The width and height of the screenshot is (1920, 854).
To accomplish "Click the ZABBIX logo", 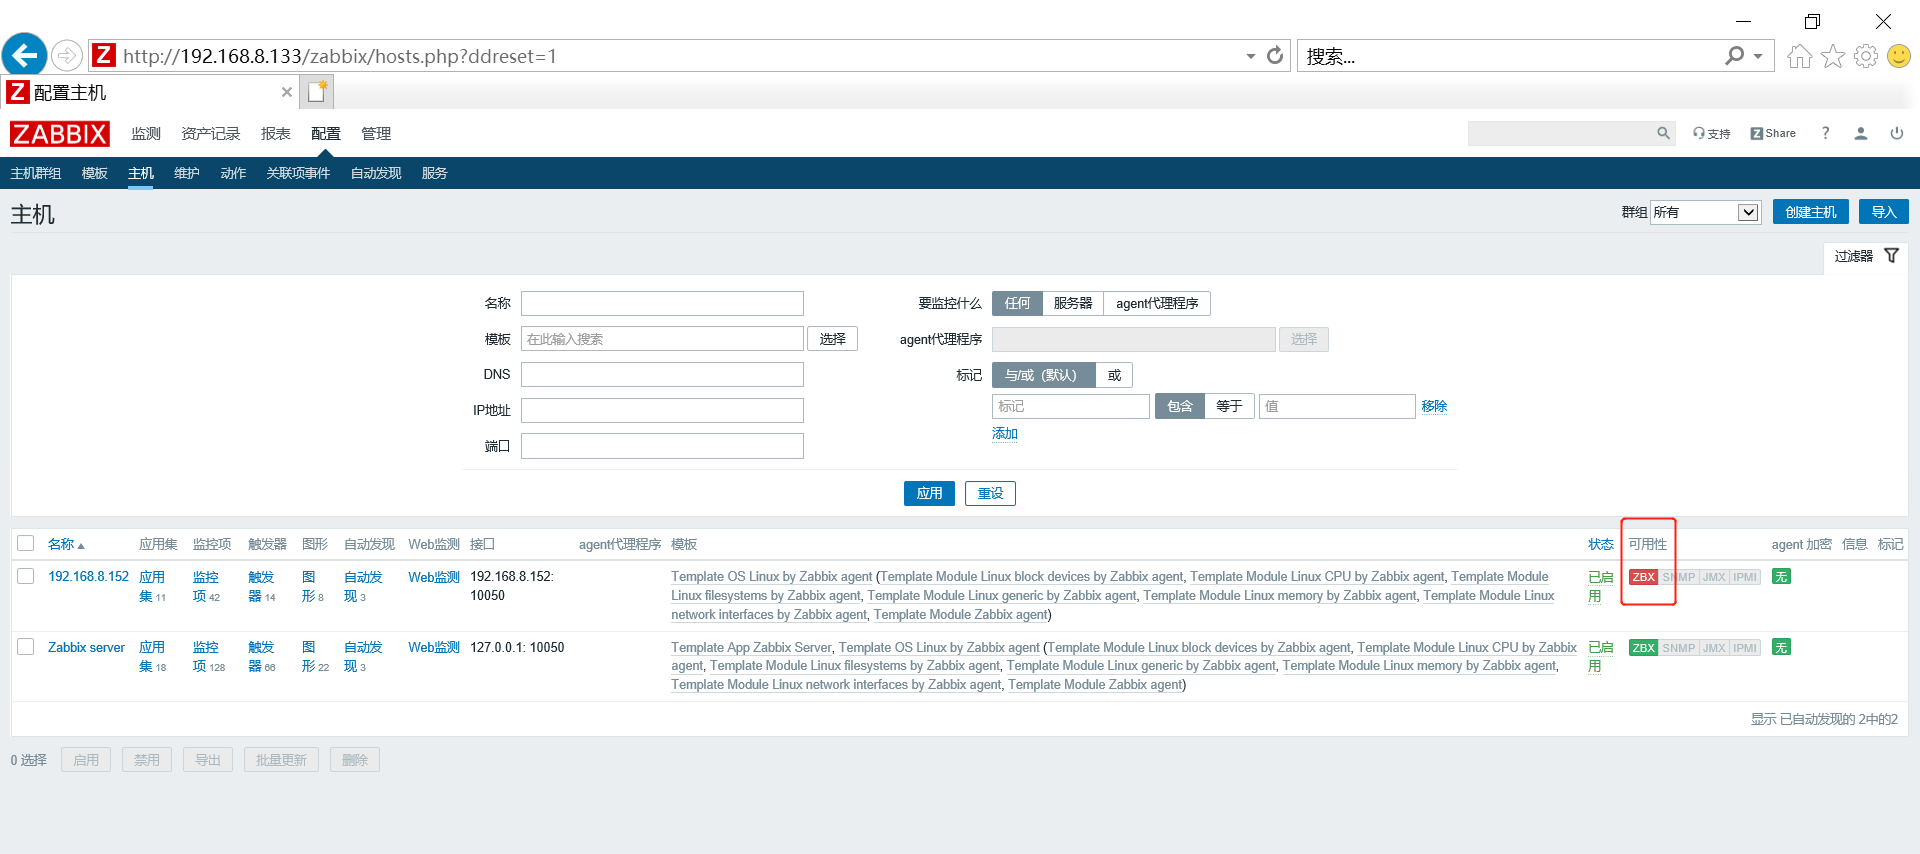I will pos(60,134).
